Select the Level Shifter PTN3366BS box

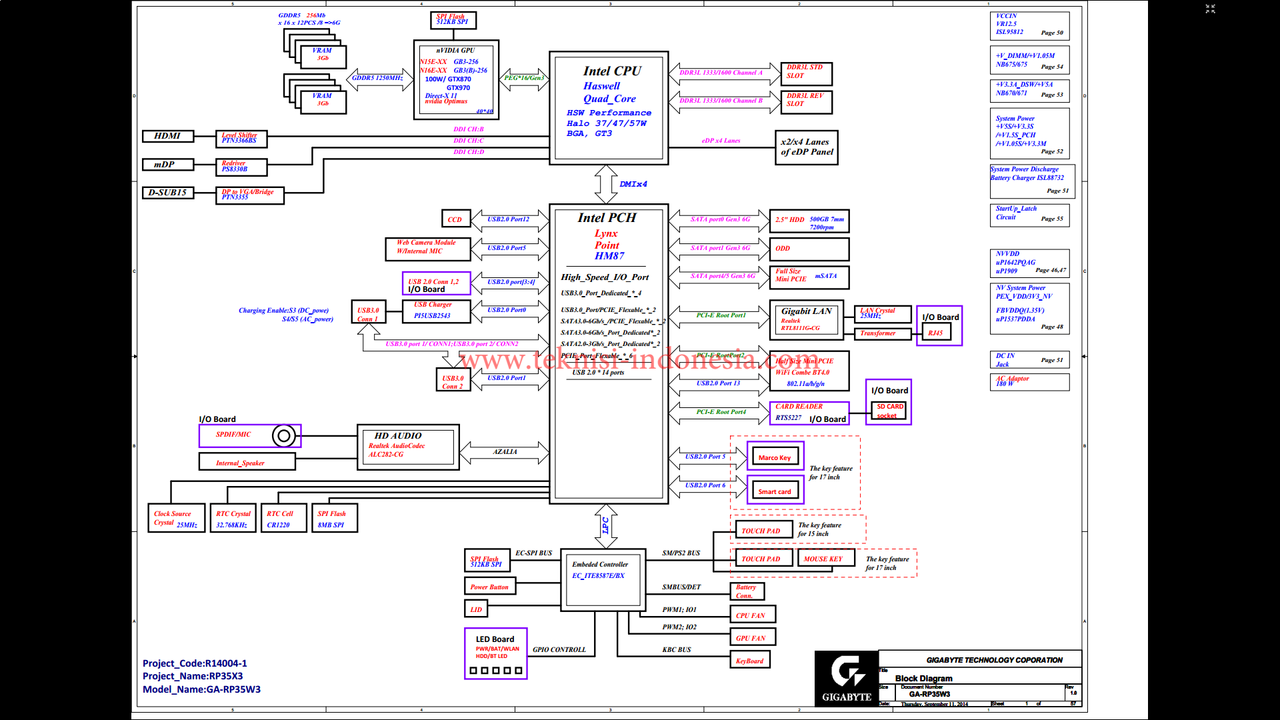click(x=241, y=137)
